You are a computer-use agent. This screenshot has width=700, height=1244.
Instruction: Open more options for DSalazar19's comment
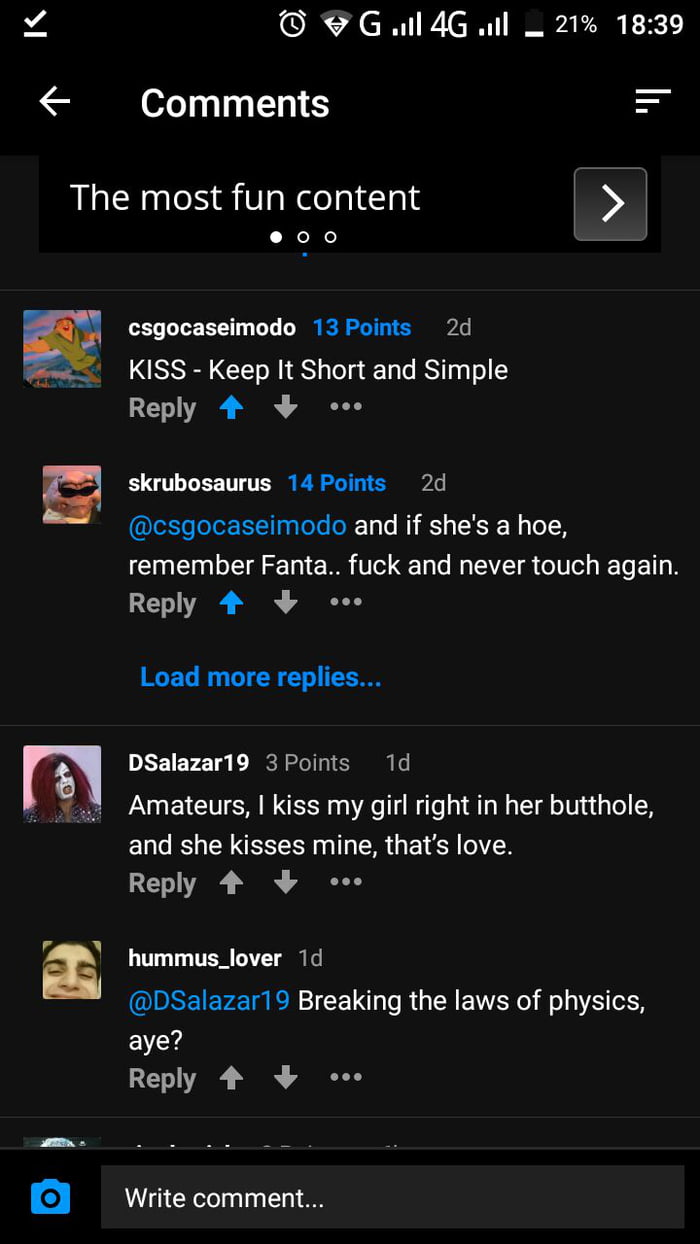(x=345, y=882)
